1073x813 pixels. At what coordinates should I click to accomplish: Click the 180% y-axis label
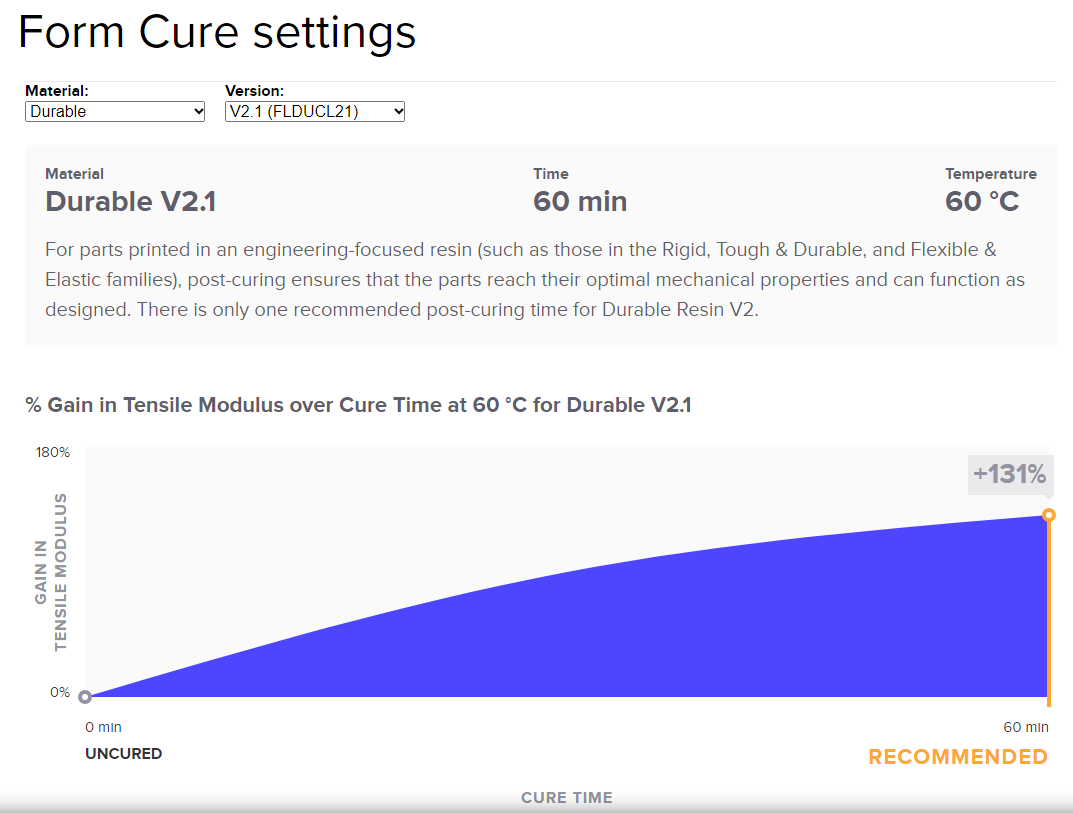coord(53,452)
